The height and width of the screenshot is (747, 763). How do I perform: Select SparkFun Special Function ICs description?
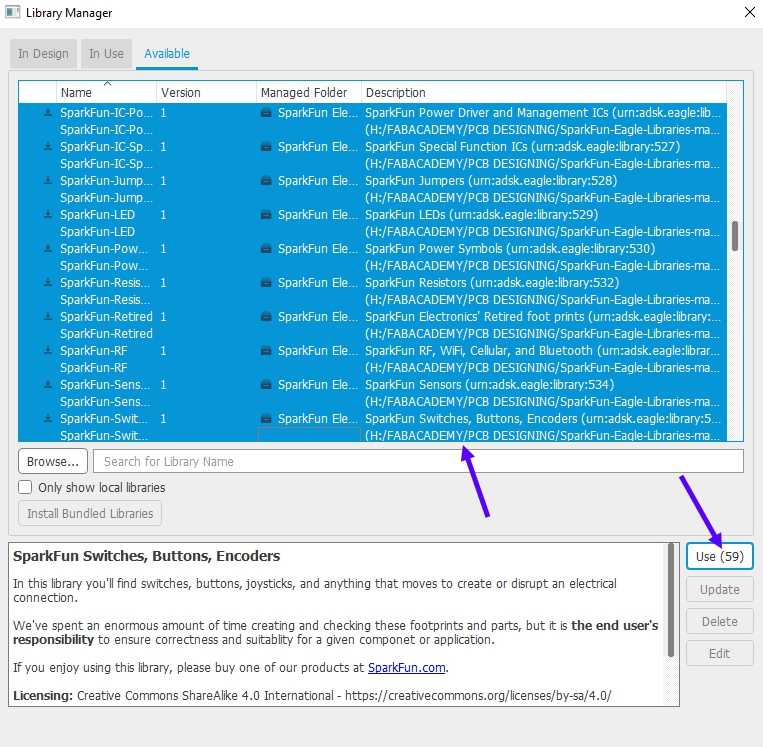[523, 147]
